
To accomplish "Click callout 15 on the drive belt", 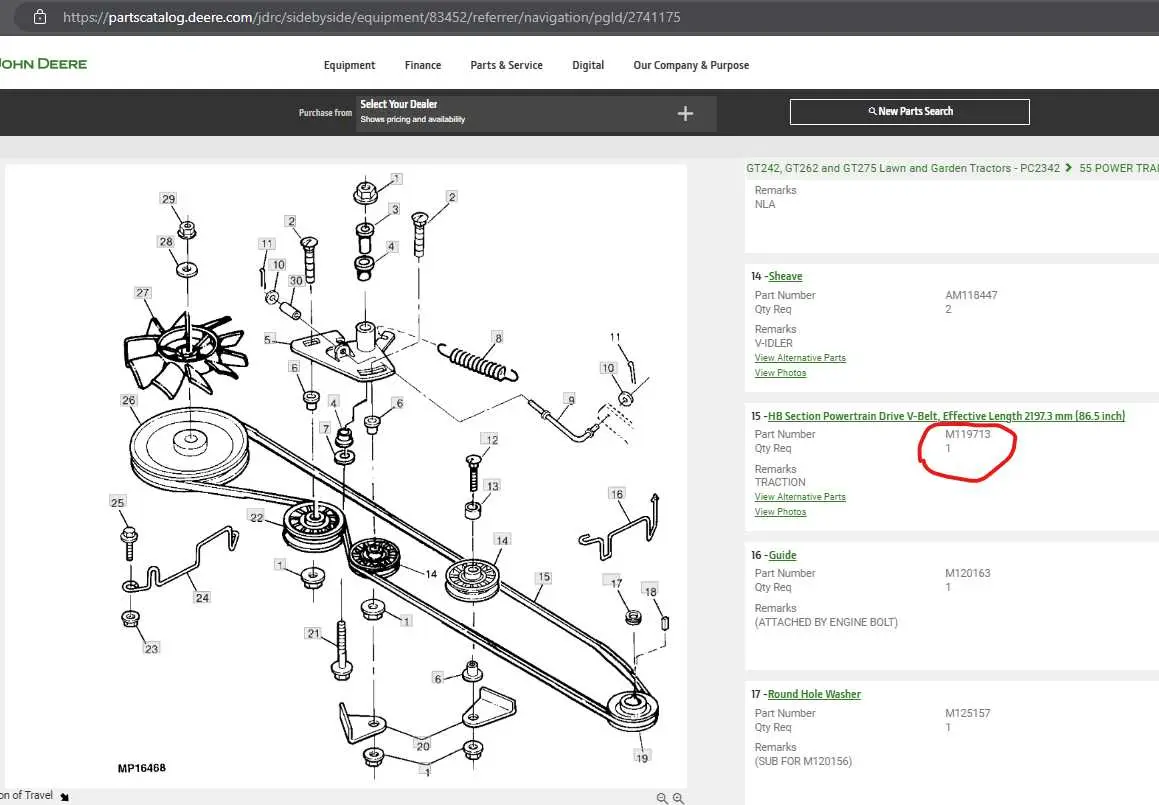I will point(544,577).
